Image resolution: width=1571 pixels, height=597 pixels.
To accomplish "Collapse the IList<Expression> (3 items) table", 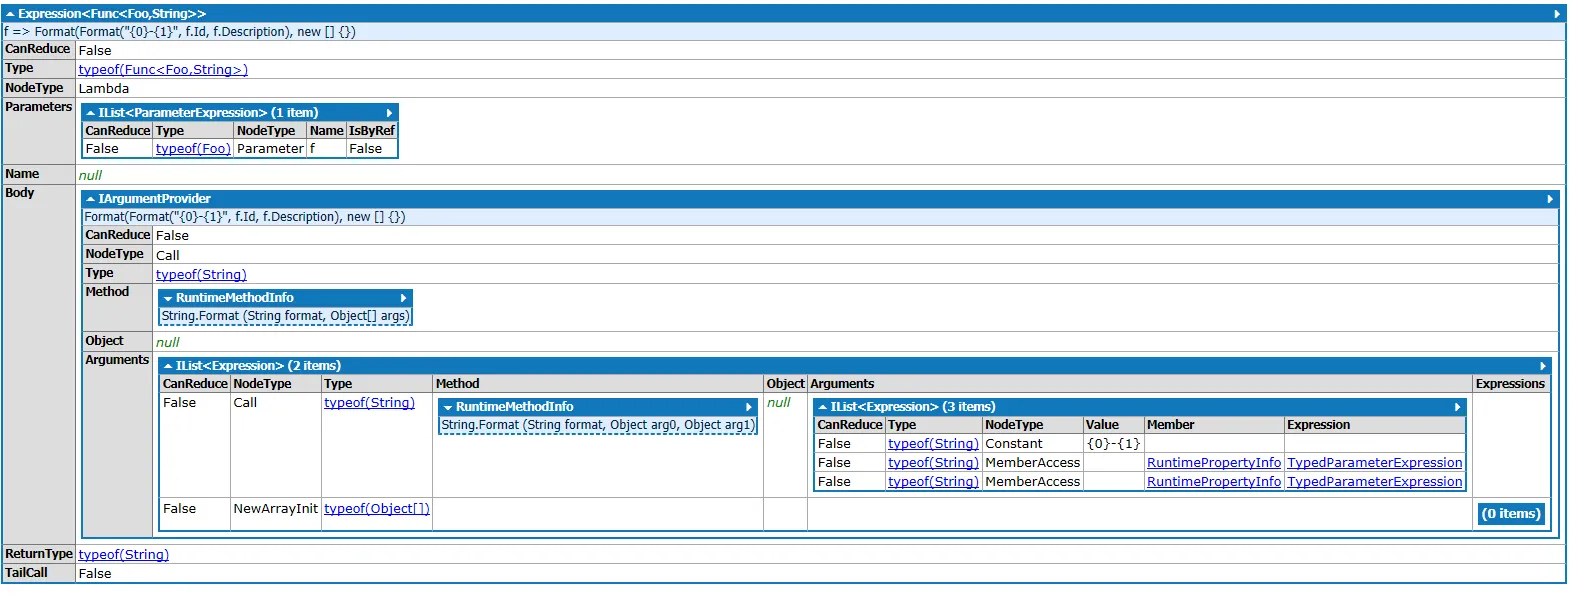I will (x=822, y=407).
